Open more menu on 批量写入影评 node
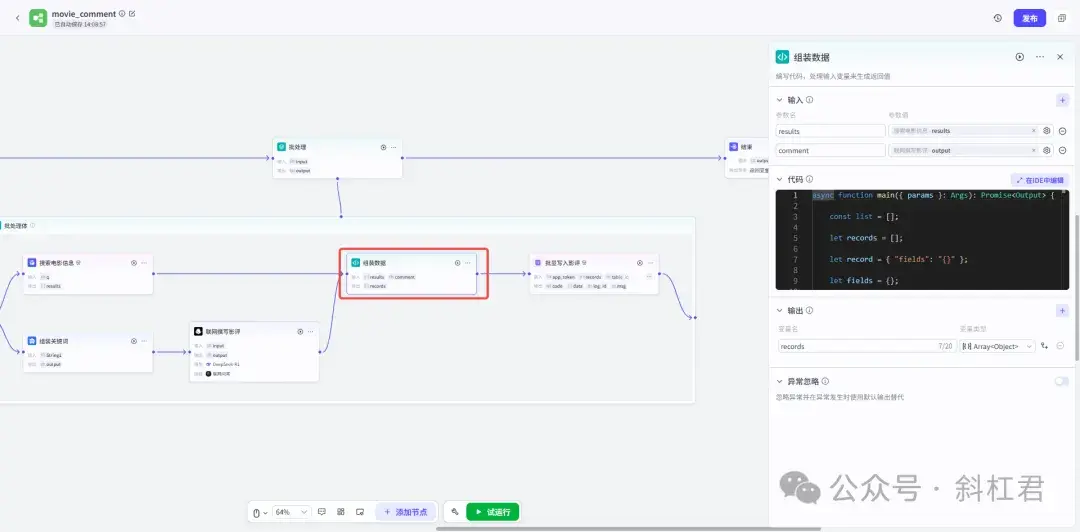The height and width of the screenshot is (532, 1080). pyautogui.click(x=650, y=263)
